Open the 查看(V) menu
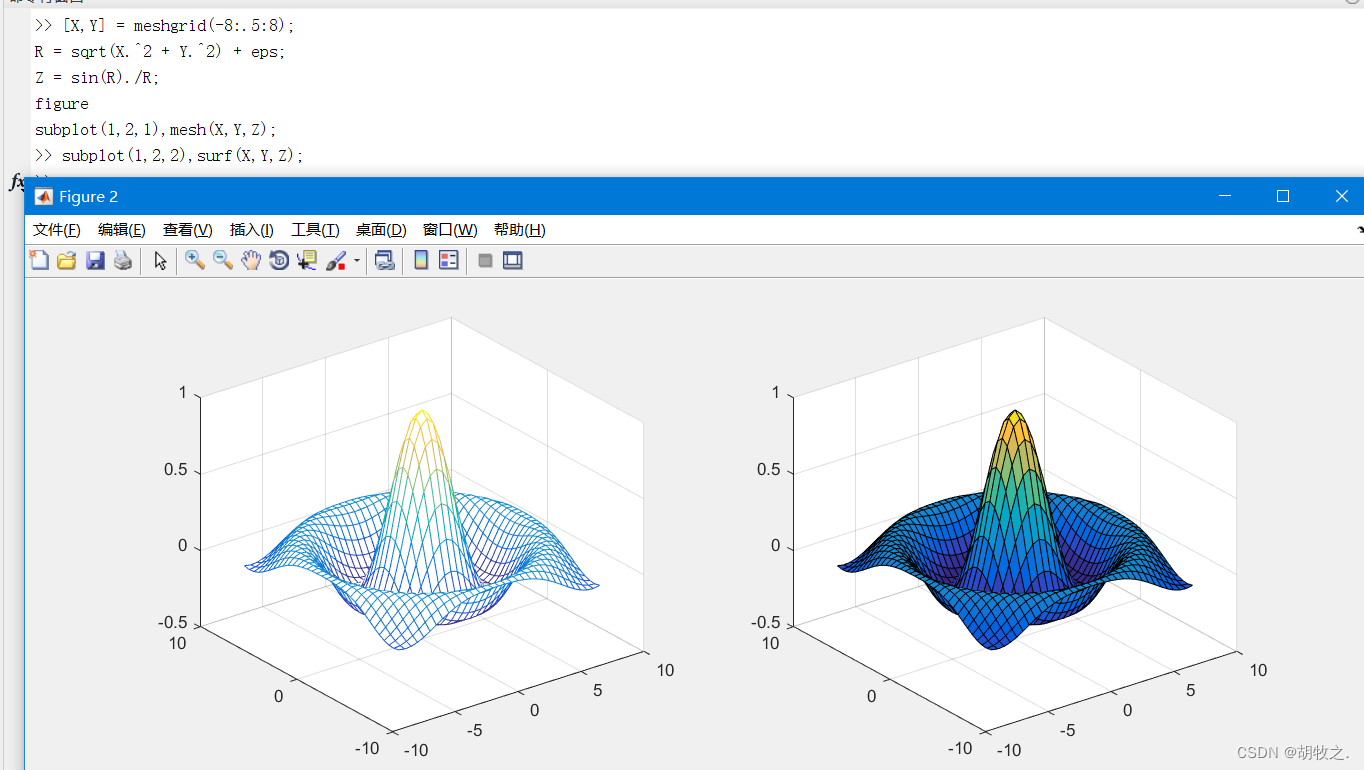This screenshot has width=1364, height=770. (188, 230)
